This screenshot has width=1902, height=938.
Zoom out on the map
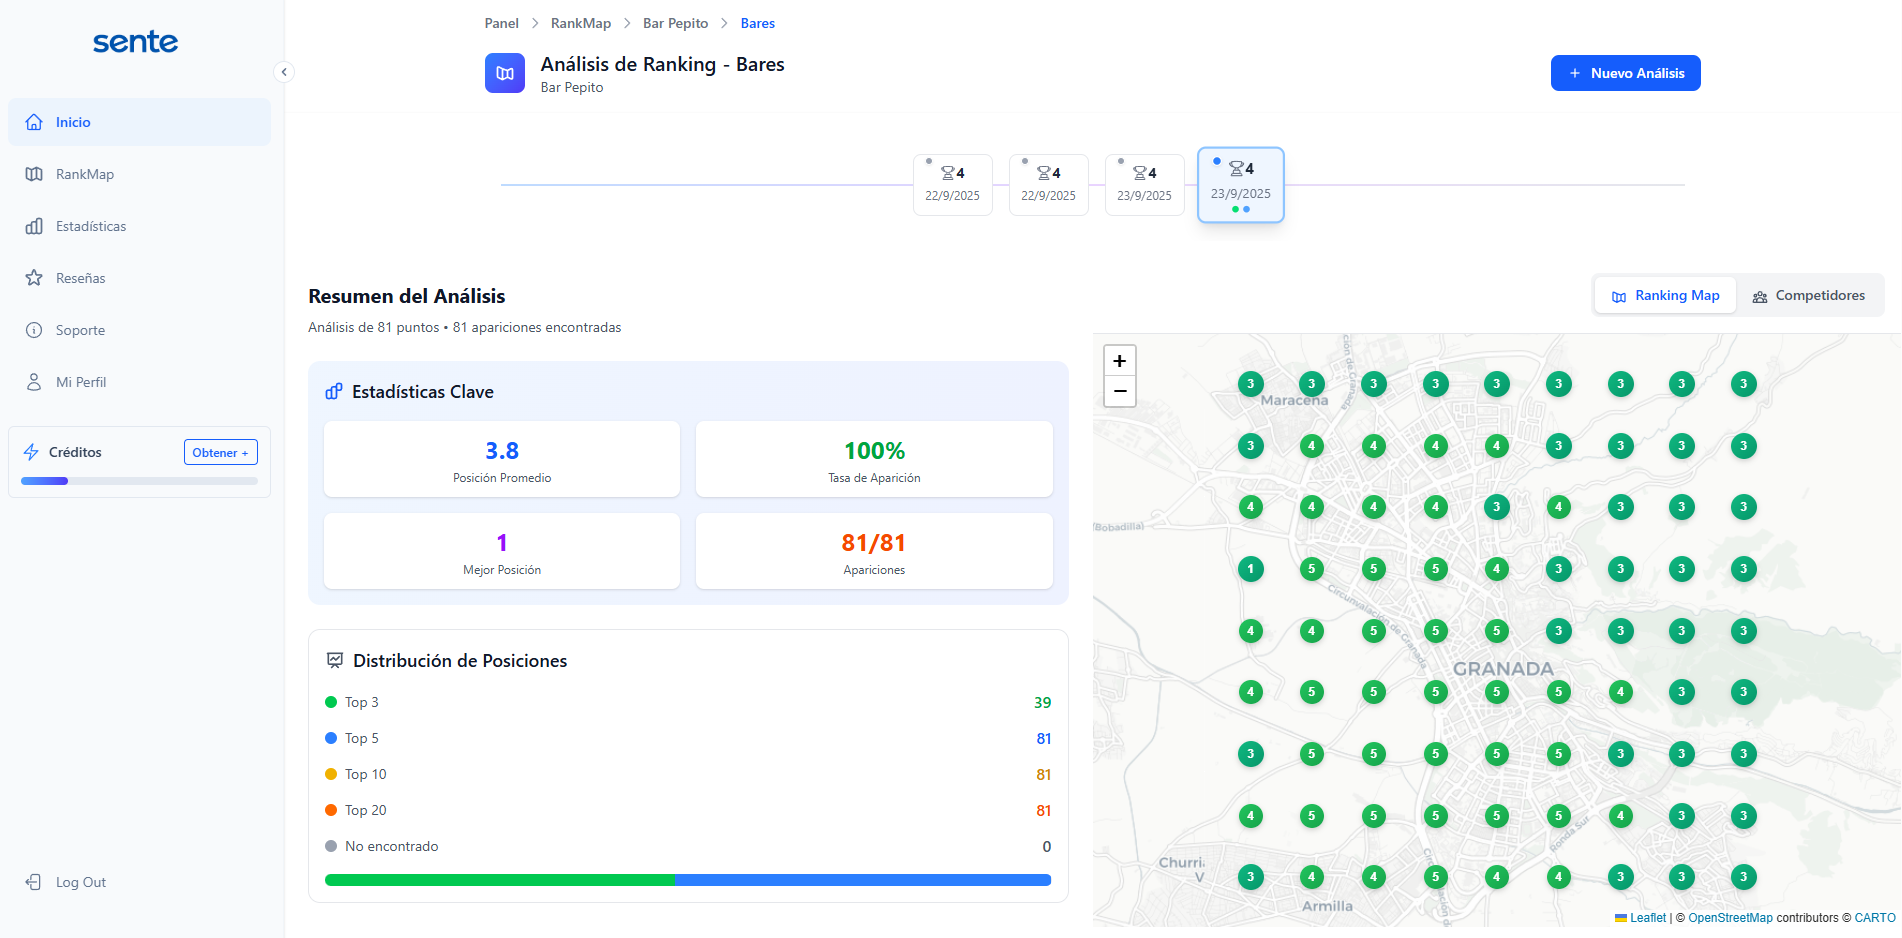[x=1120, y=391]
